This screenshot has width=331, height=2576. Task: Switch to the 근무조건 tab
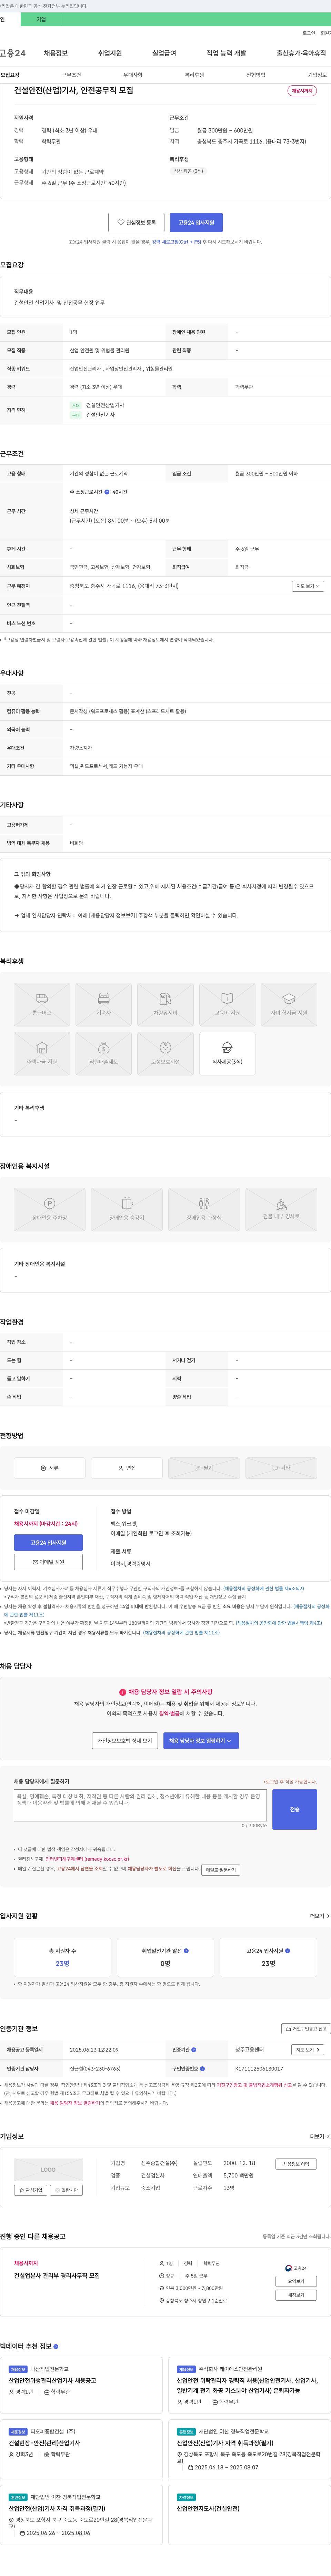pyautogui.click(x=71, y=75)
